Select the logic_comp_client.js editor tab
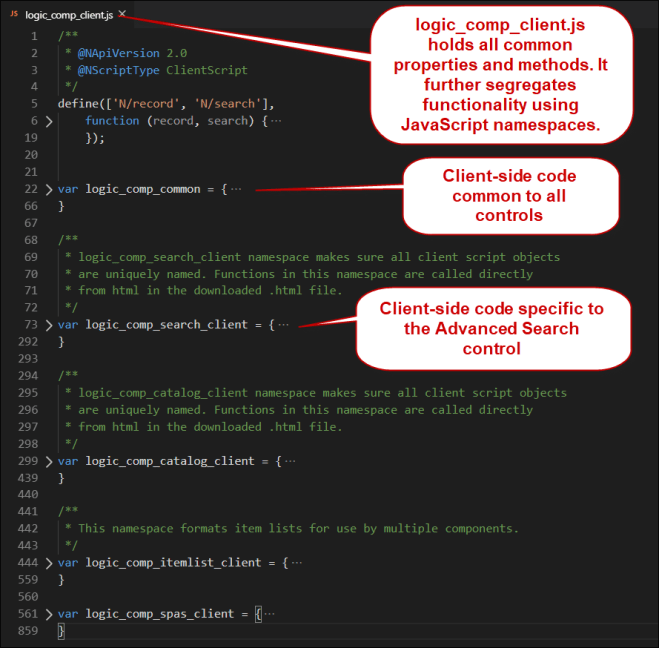This screenshot has width=659, height=648. 69,15
